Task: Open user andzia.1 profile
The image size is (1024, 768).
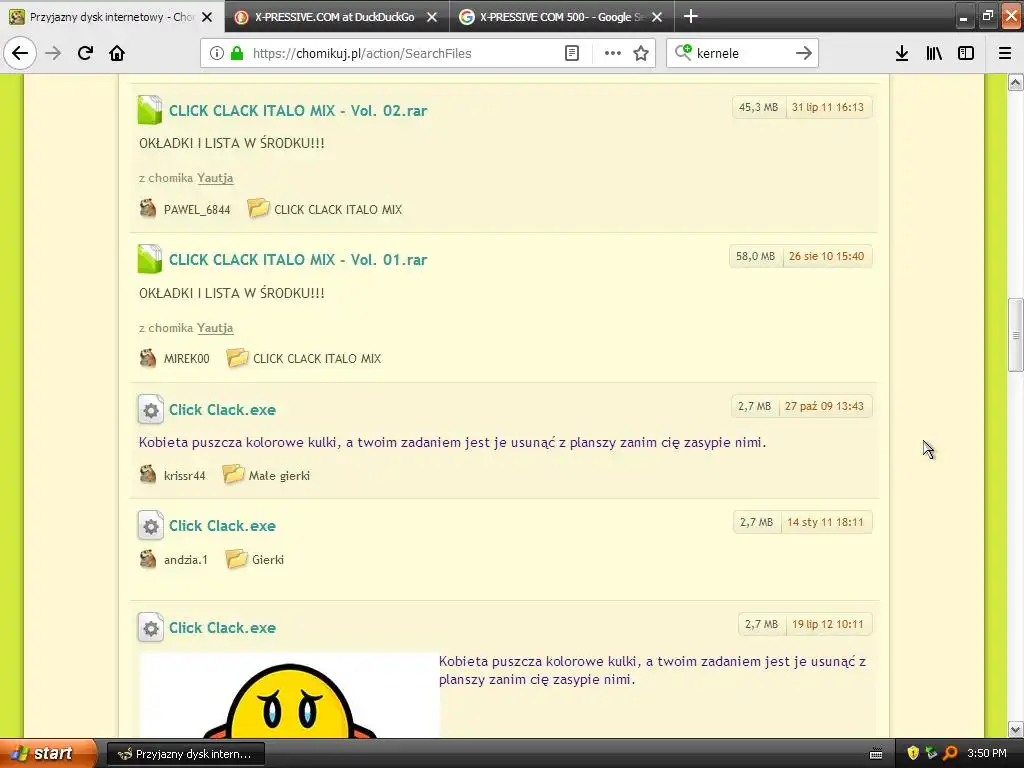Action: pos(185,560)
